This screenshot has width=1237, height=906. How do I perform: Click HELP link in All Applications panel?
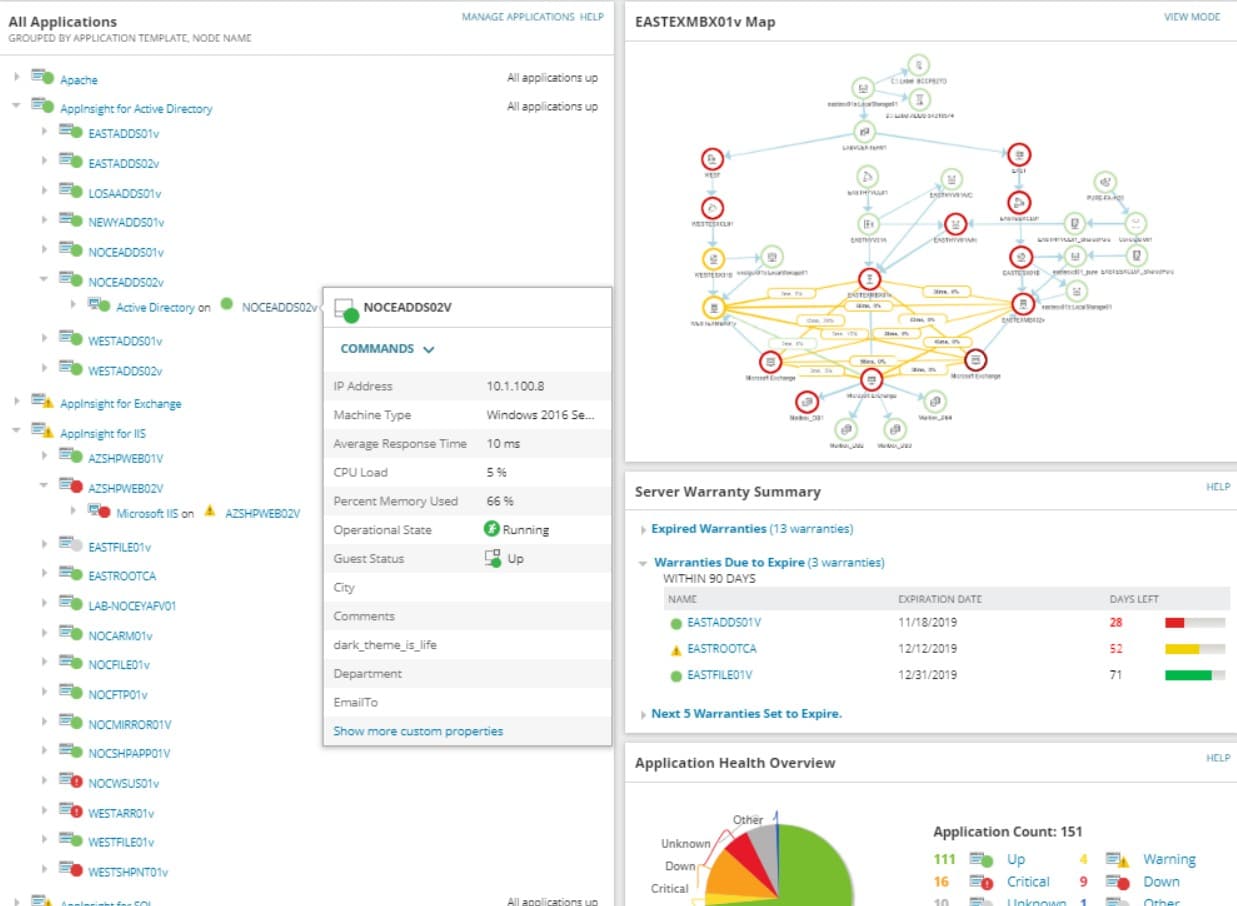point(592,17)
